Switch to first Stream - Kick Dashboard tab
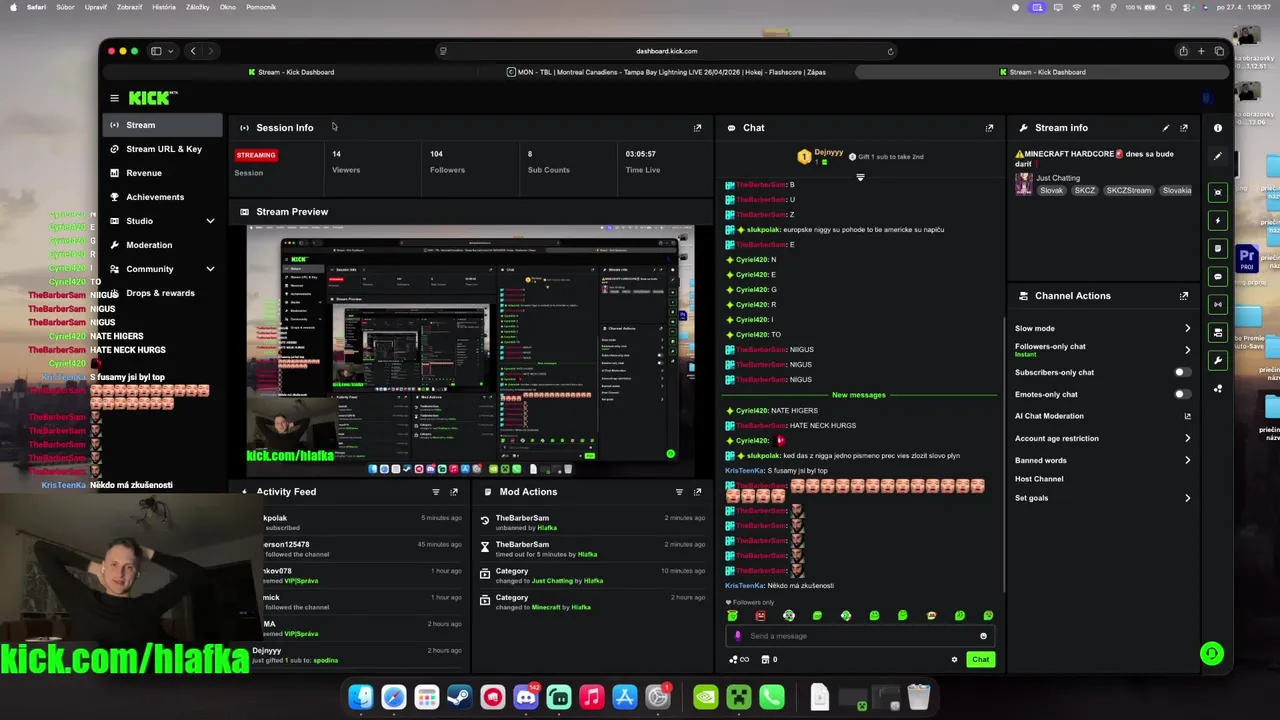This screenshot has height=720, width=1280. click(x=291, y=72)
